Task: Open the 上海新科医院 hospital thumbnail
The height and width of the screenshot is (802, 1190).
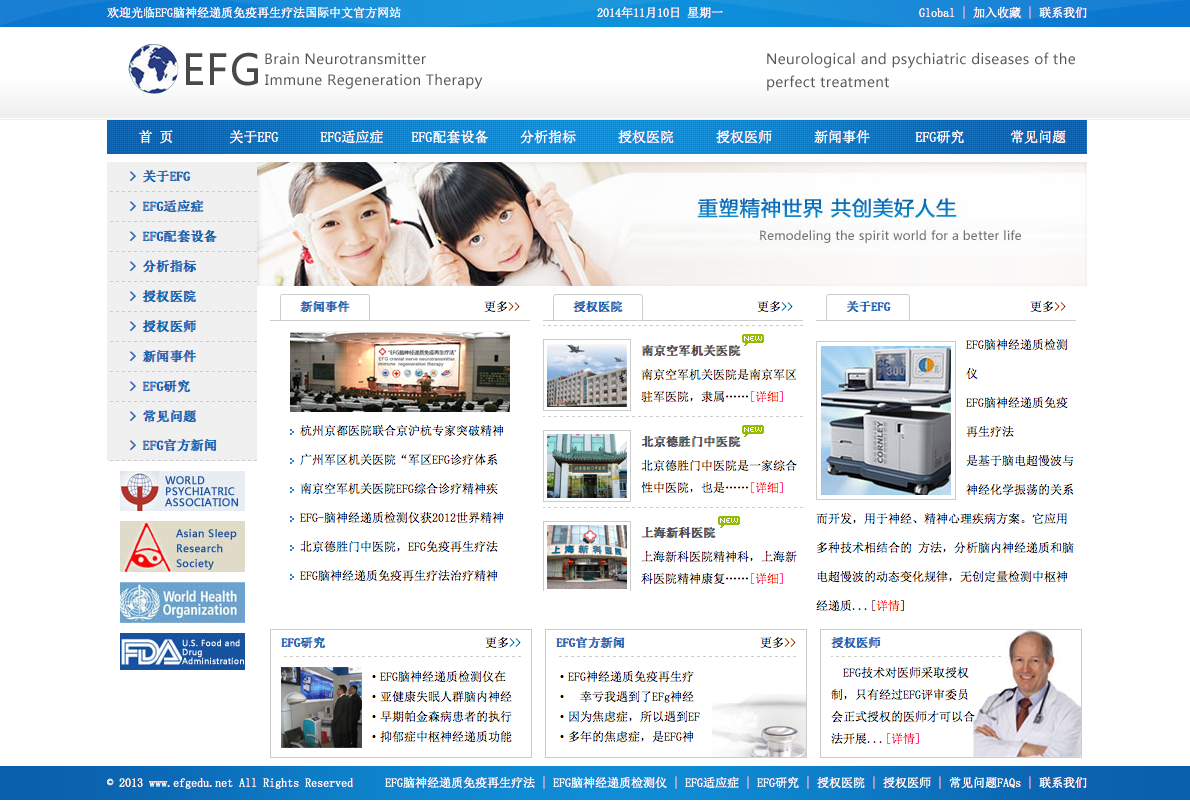Action: [x=587, y=556]
